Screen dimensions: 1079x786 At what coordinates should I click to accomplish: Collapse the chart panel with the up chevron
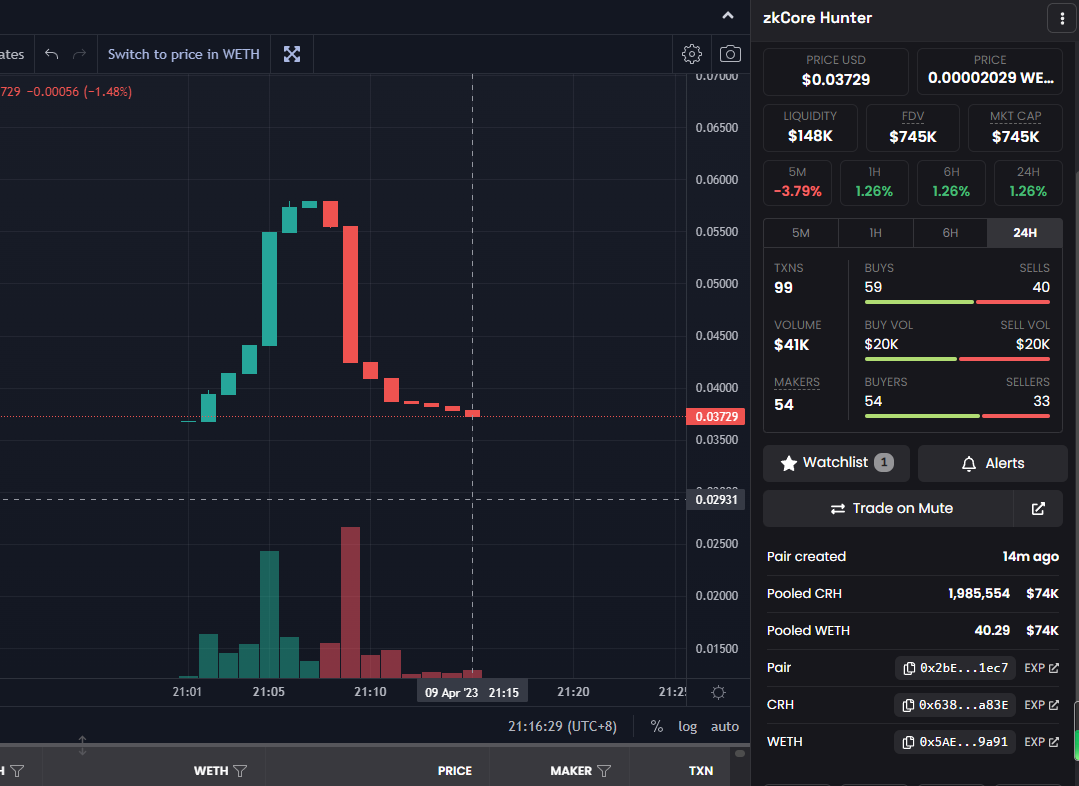pos(727,15)
